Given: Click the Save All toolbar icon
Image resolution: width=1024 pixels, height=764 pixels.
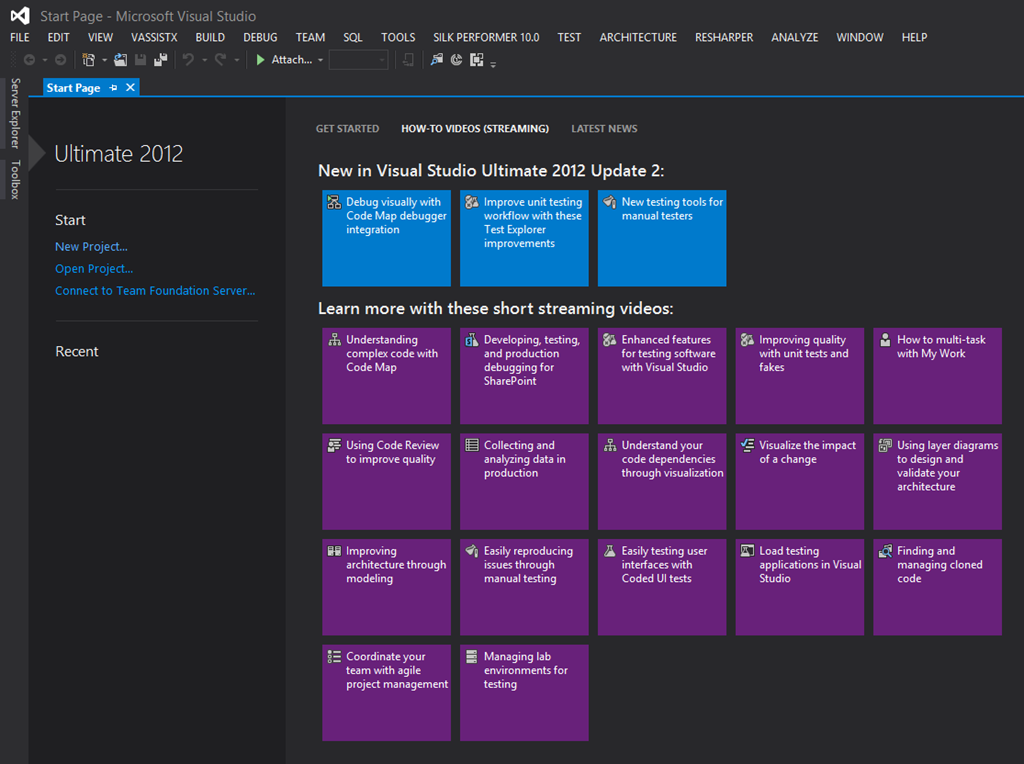Looking at the screenshot, I should click(160, 60).
